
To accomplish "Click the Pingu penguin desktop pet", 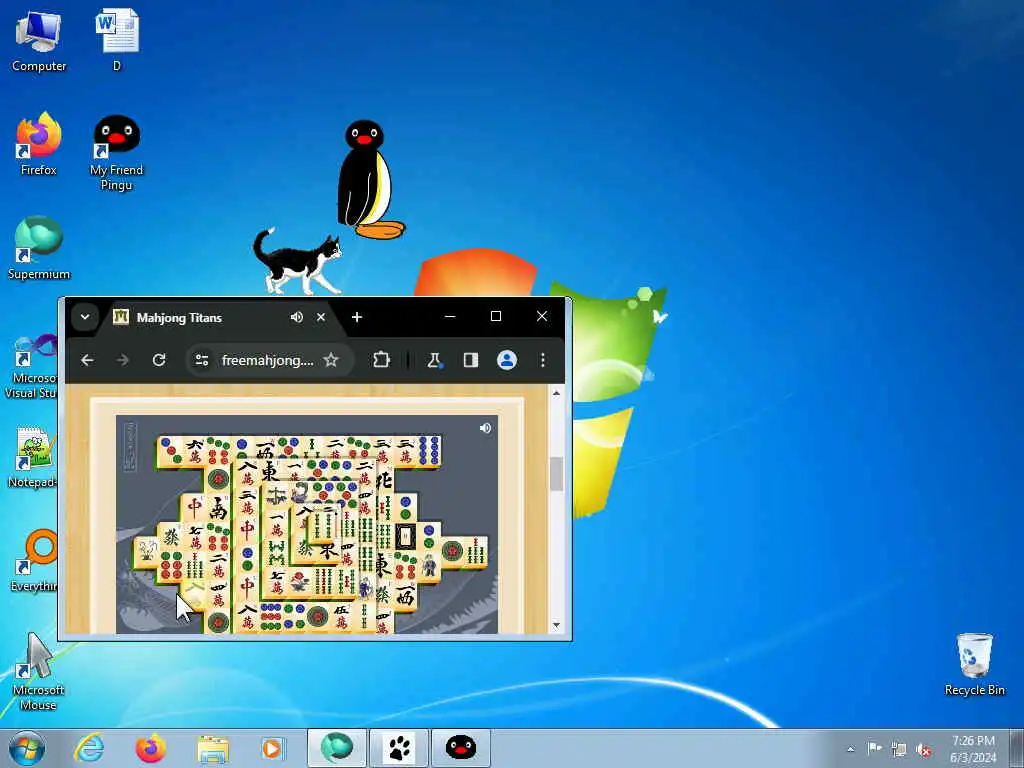I will click(x=368, y=180).
